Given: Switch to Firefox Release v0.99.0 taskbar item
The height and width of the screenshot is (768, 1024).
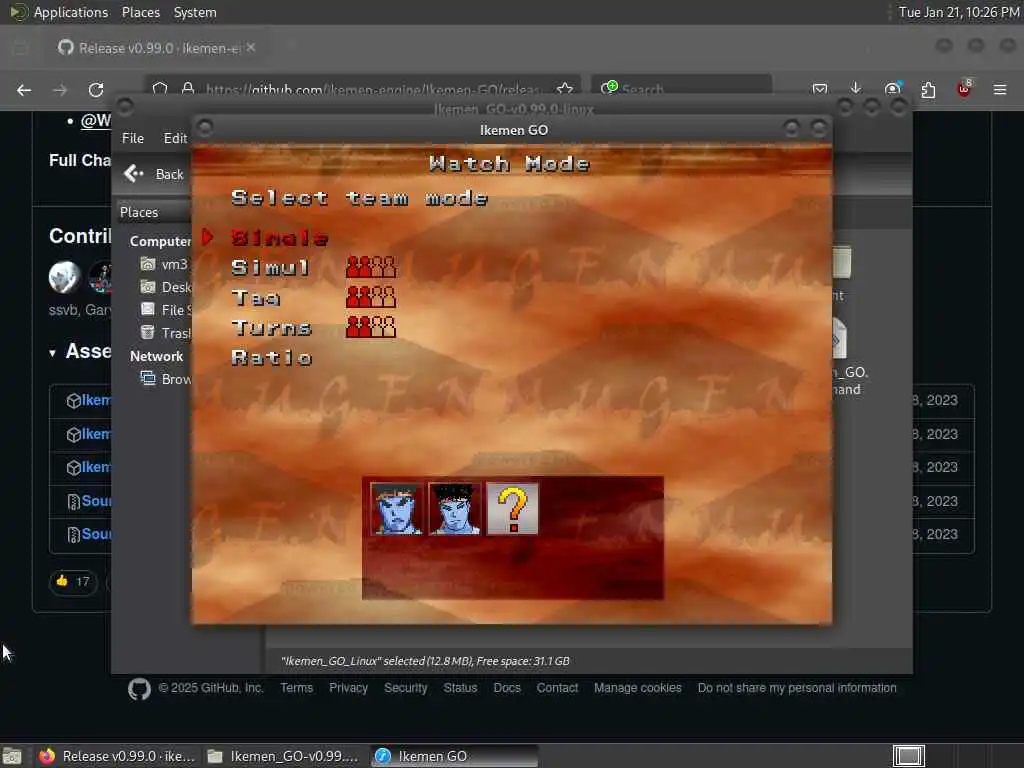Looking at the screenshot, I should point(117,756).
